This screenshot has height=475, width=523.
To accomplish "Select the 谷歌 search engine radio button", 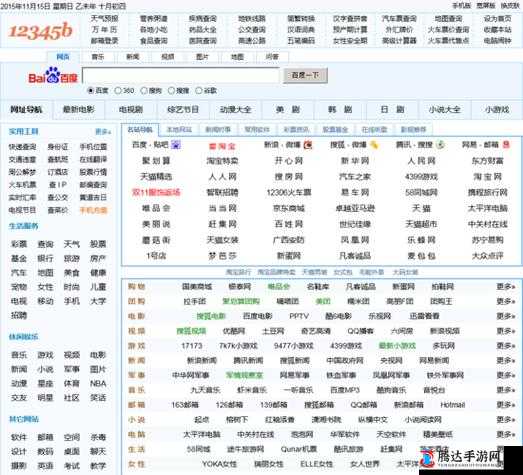I will click(x=198, y=90).
